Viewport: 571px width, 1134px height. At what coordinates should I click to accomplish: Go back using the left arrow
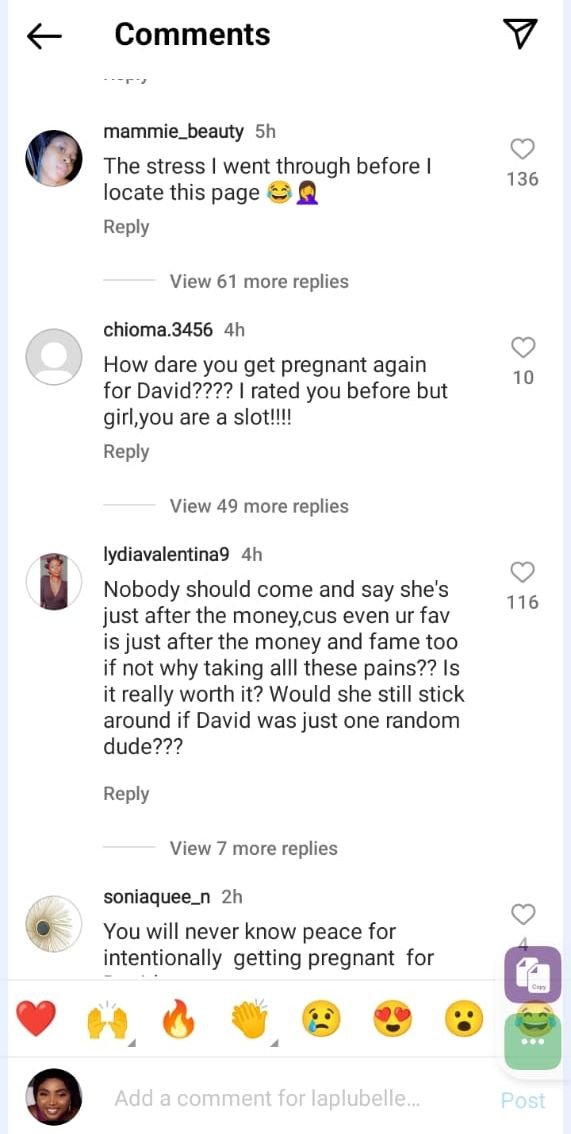44,35
